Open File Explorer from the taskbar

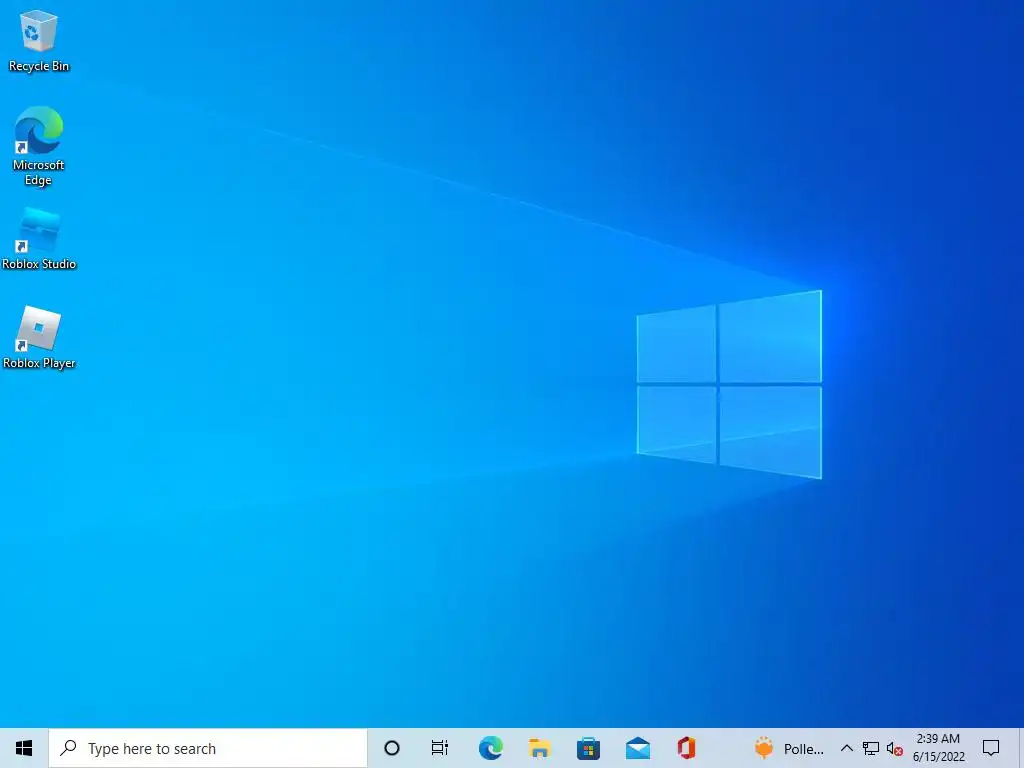point(539,748)
